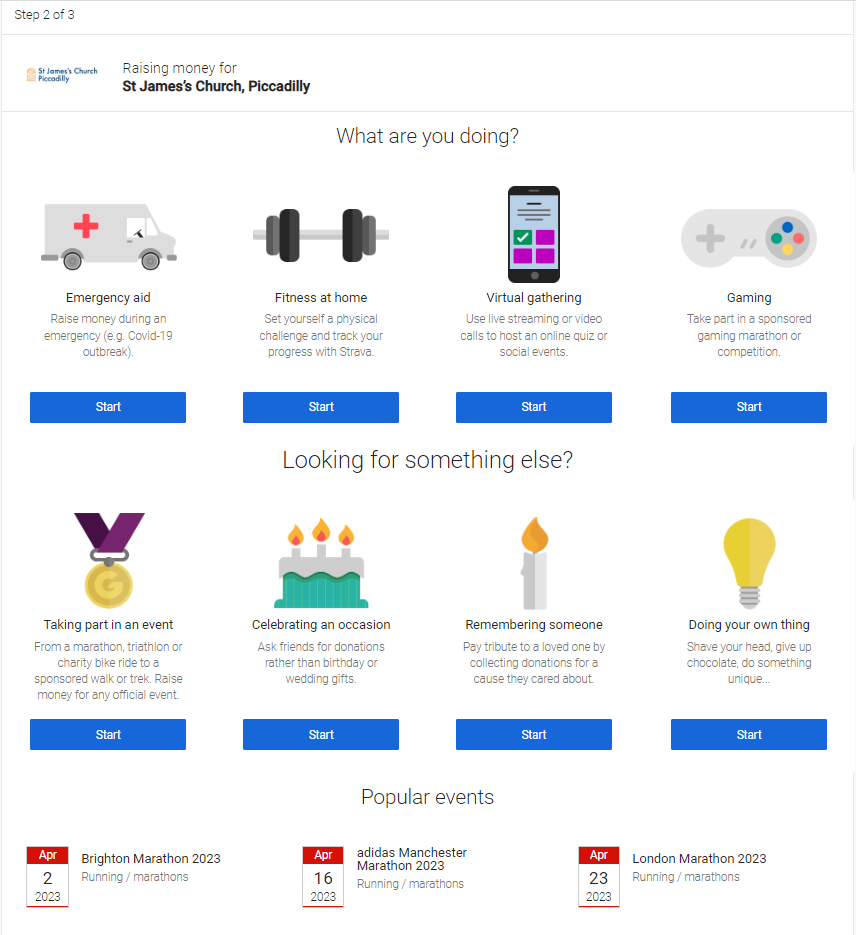Start the Celebrating an occasion fundraiser
This screenshot has height=935, width=856.
tap(321, 735)
